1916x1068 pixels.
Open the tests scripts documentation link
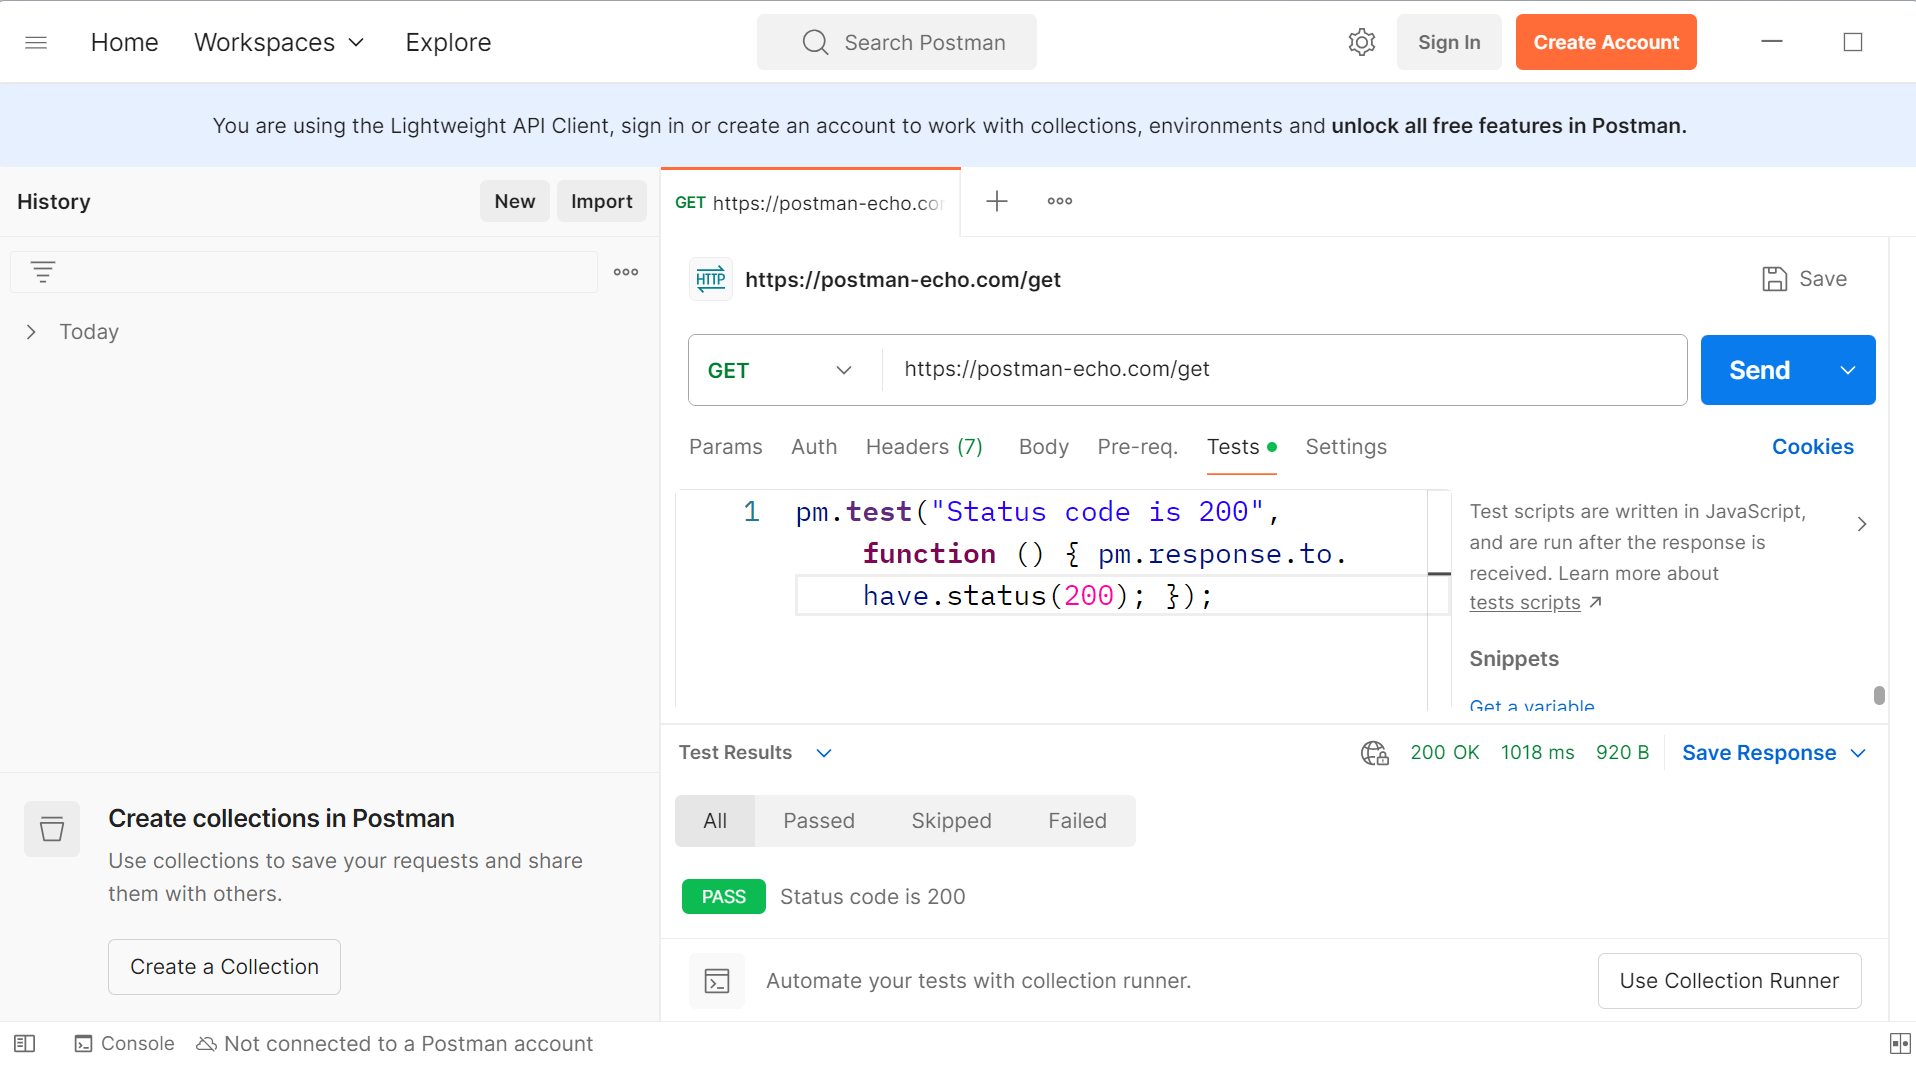(x=1524, y=603)
